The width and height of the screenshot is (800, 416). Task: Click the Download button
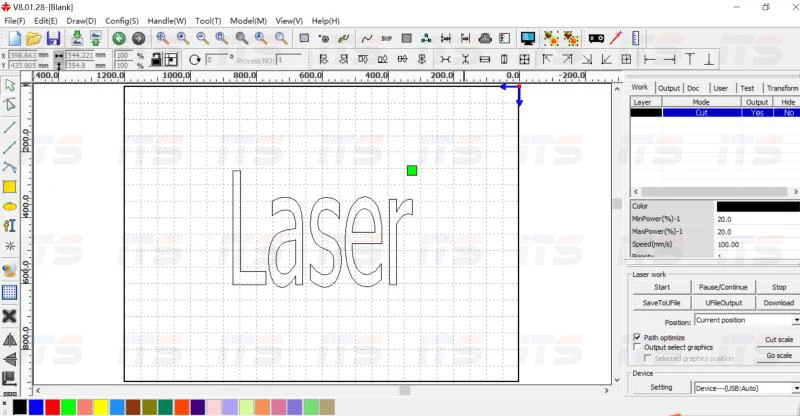(779, 303)
